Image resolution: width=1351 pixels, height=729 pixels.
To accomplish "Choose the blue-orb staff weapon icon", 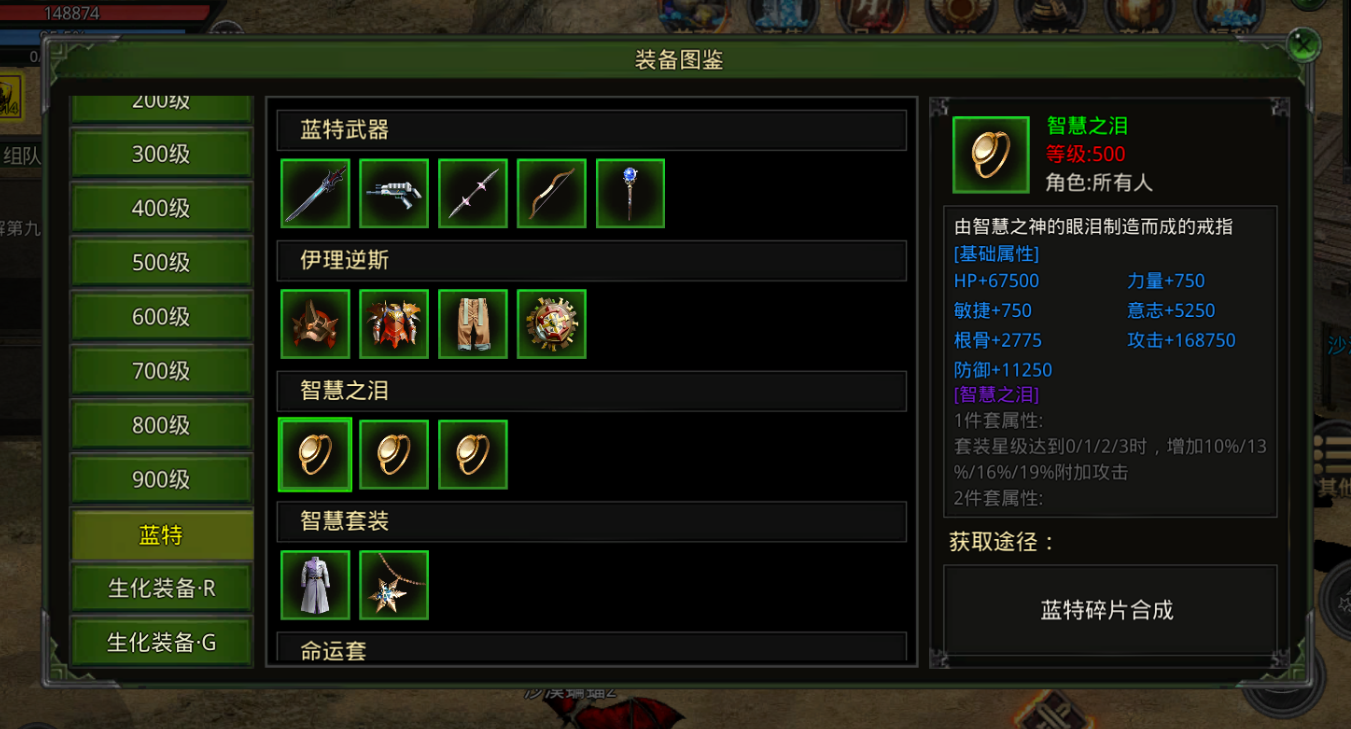I will pos(631,193).
